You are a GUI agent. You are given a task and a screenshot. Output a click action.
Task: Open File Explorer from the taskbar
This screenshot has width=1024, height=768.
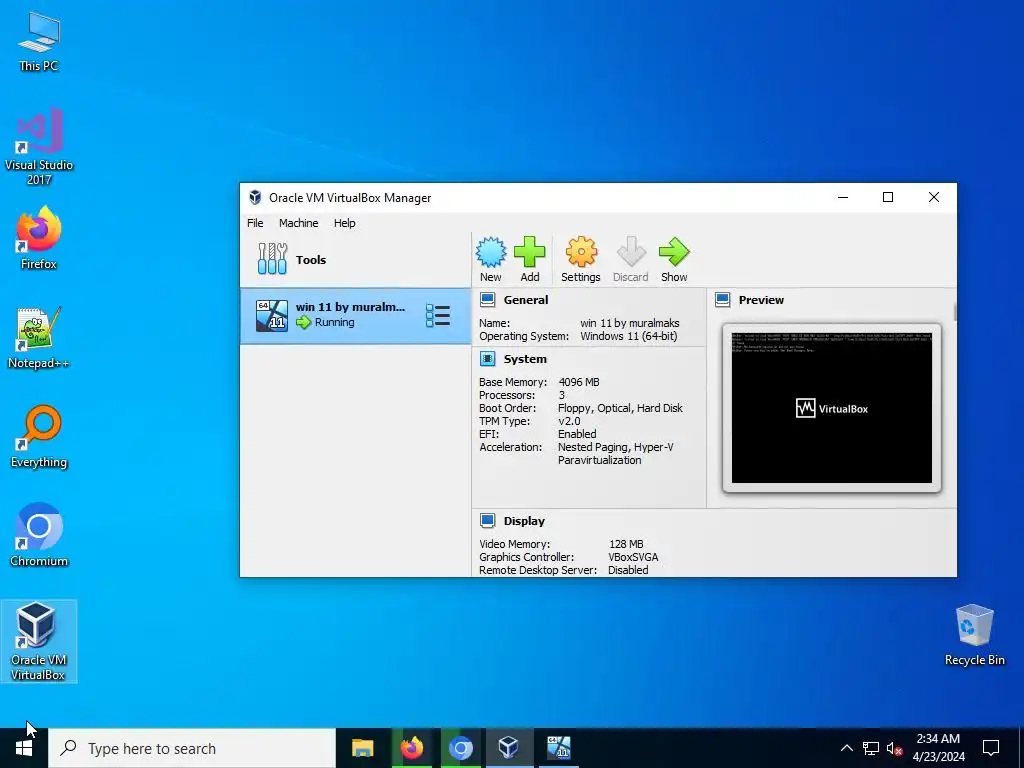(362, 748)
